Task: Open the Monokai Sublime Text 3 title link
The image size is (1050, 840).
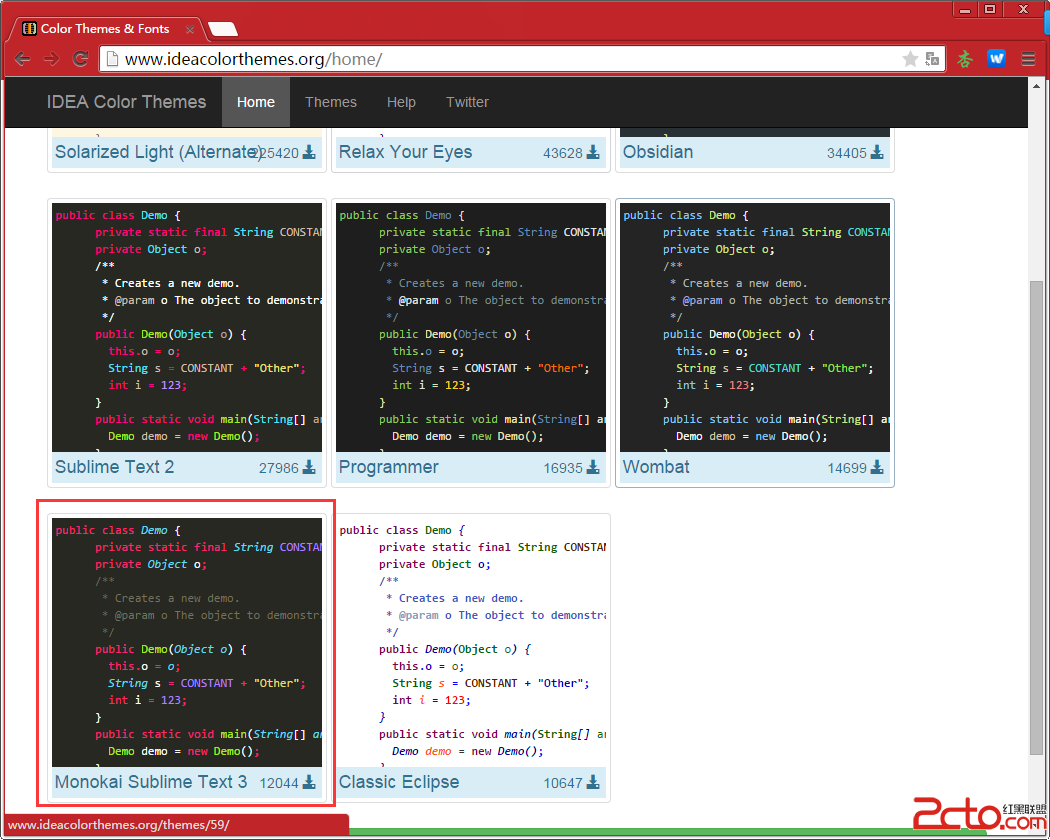Action: point(151,782)
